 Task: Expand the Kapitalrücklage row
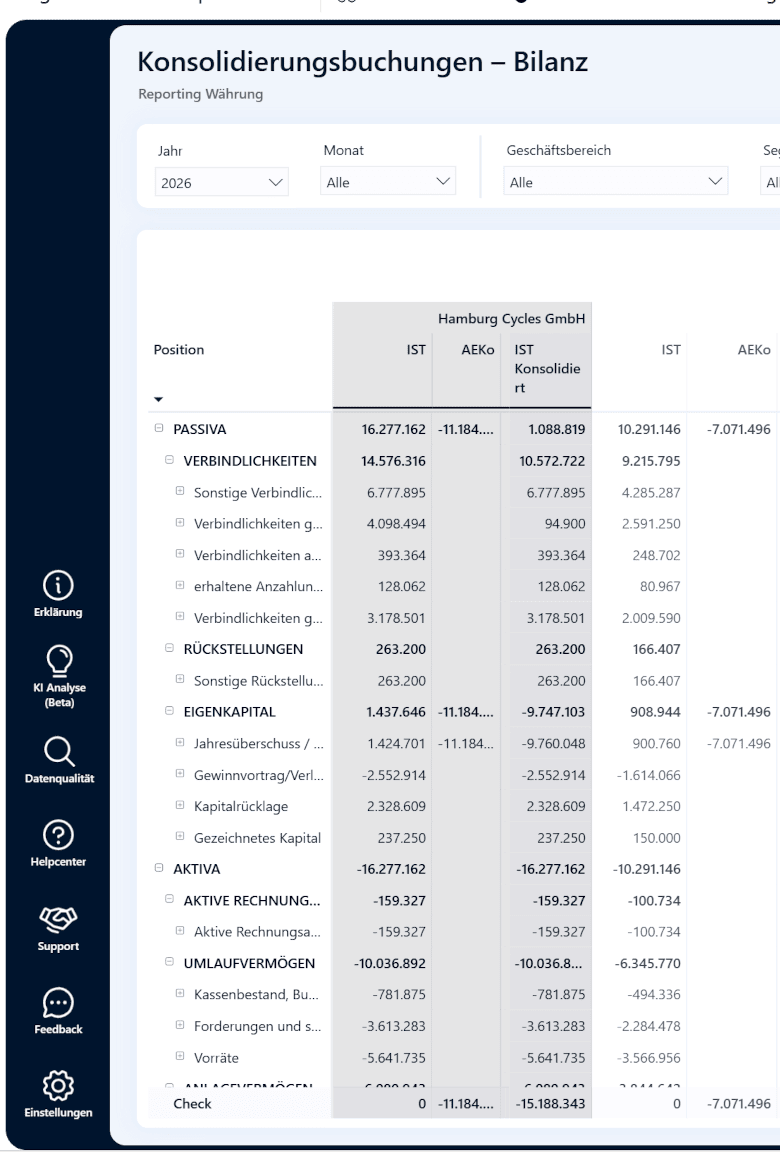(x=179, y=805)
